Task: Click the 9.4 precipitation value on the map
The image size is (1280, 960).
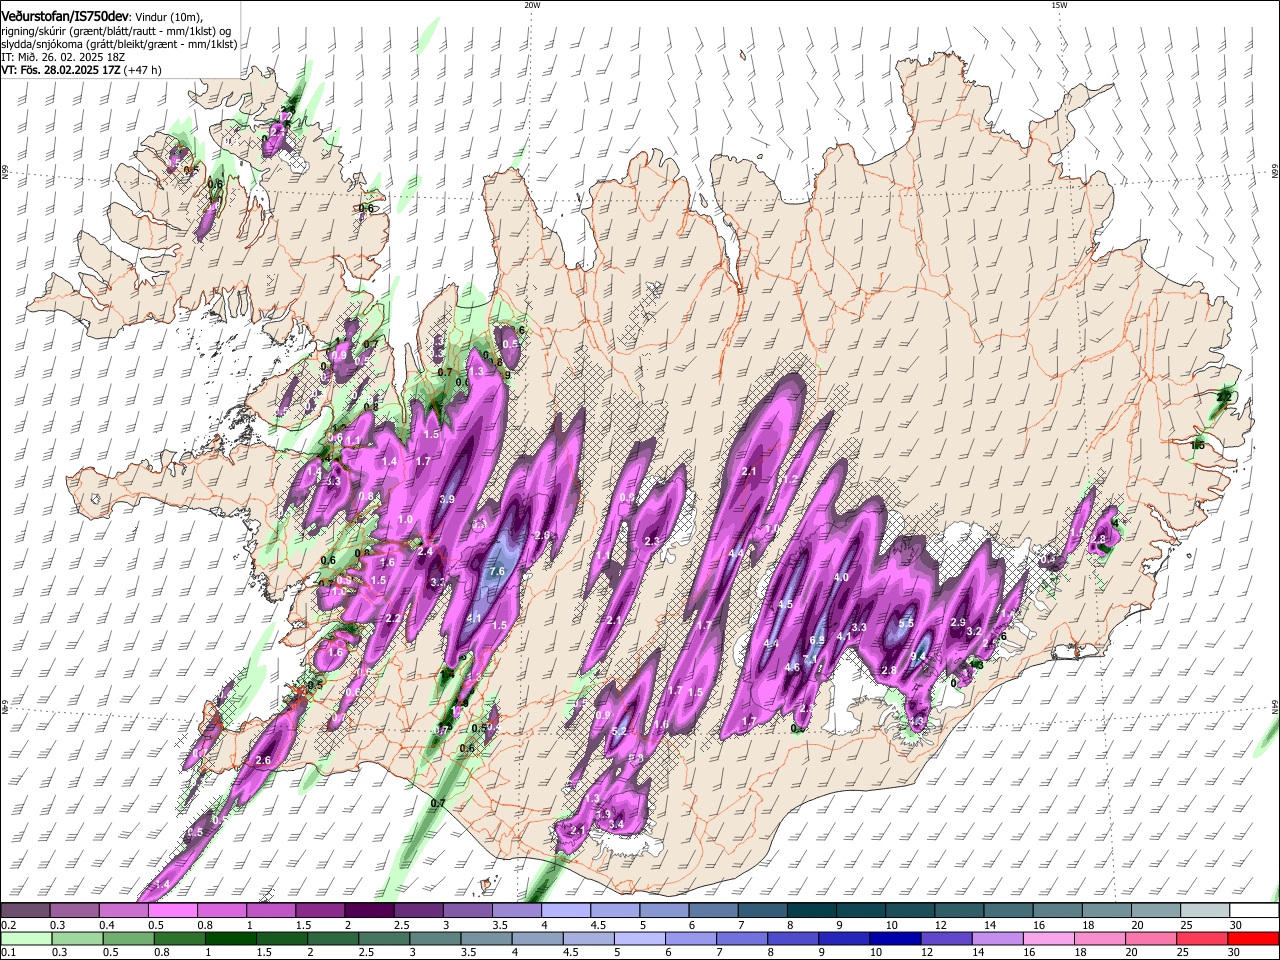Action: pyautogui.click(x=919, y=657)
